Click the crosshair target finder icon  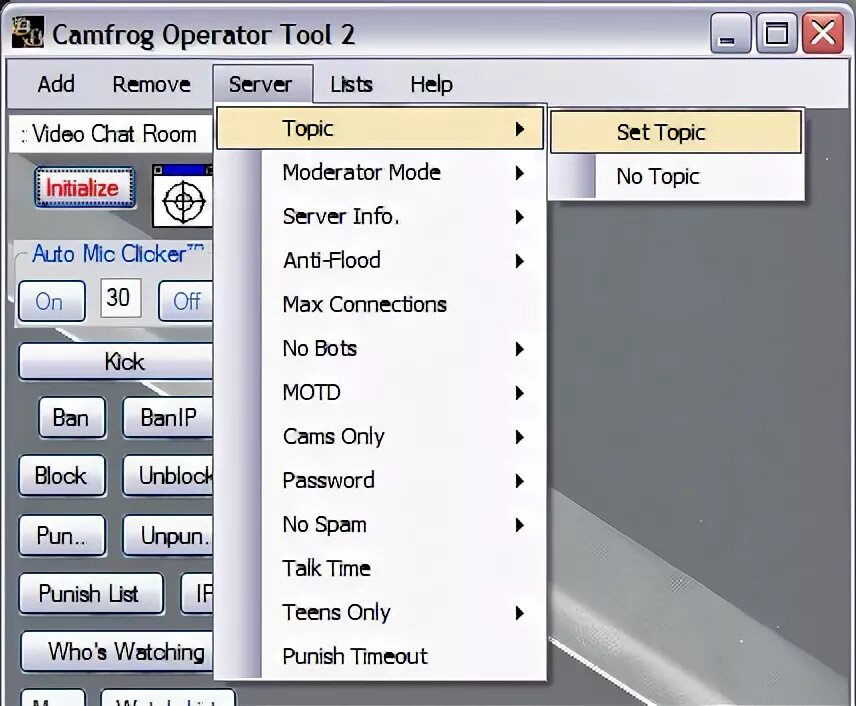[183, 196]
